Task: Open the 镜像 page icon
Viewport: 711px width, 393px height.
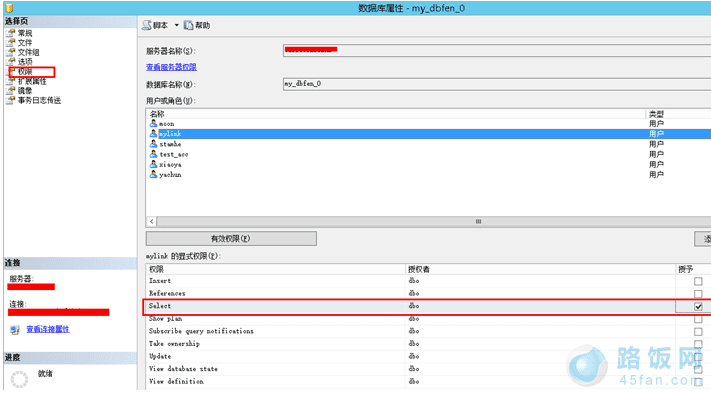Action: pos(10,91)
